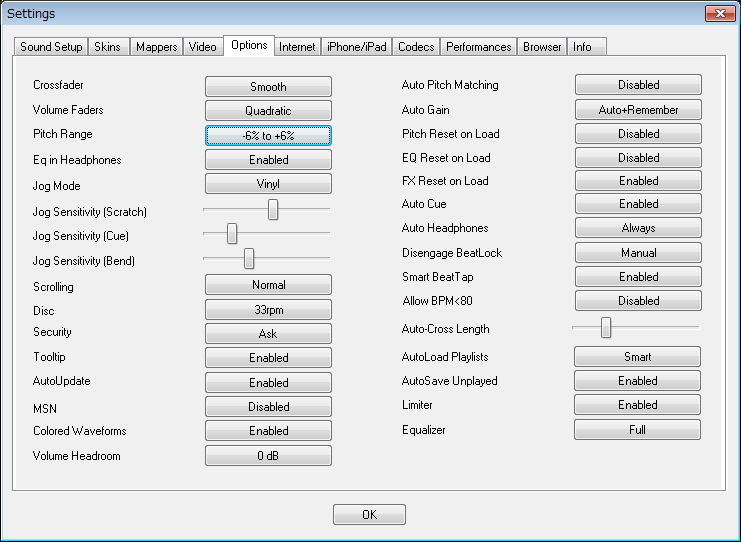Viewport: 741px width, 542px height.
Task: Open the Codecs tab
Action: tap(415, 47)
